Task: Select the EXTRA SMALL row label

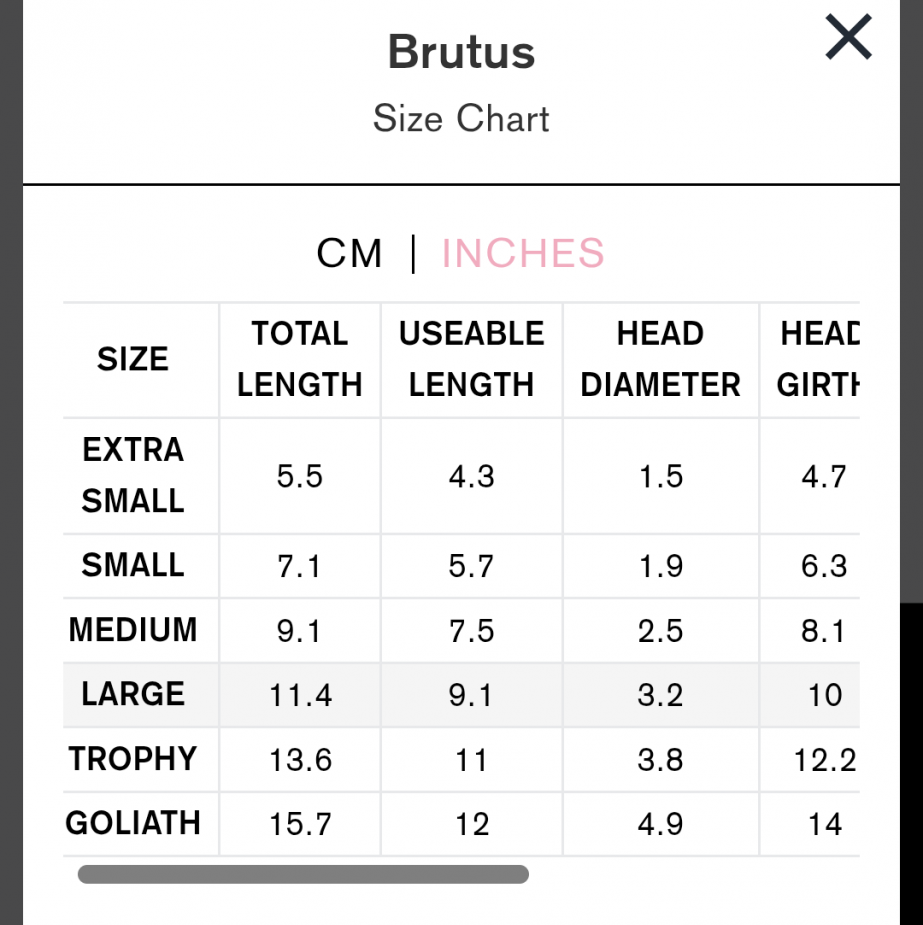Action: pyautogui.click(x=133, y=475)
